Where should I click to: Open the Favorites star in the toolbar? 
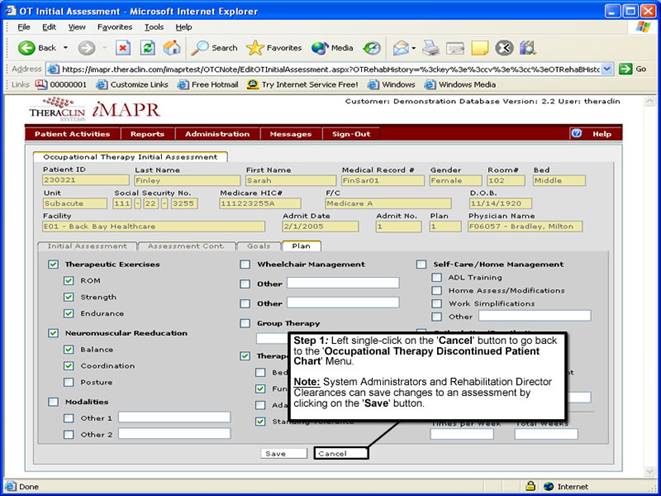tap(274, 47)
